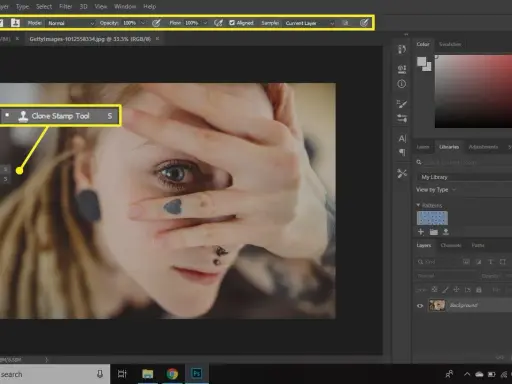Filter layers by type layer T icon

[490, 262]
